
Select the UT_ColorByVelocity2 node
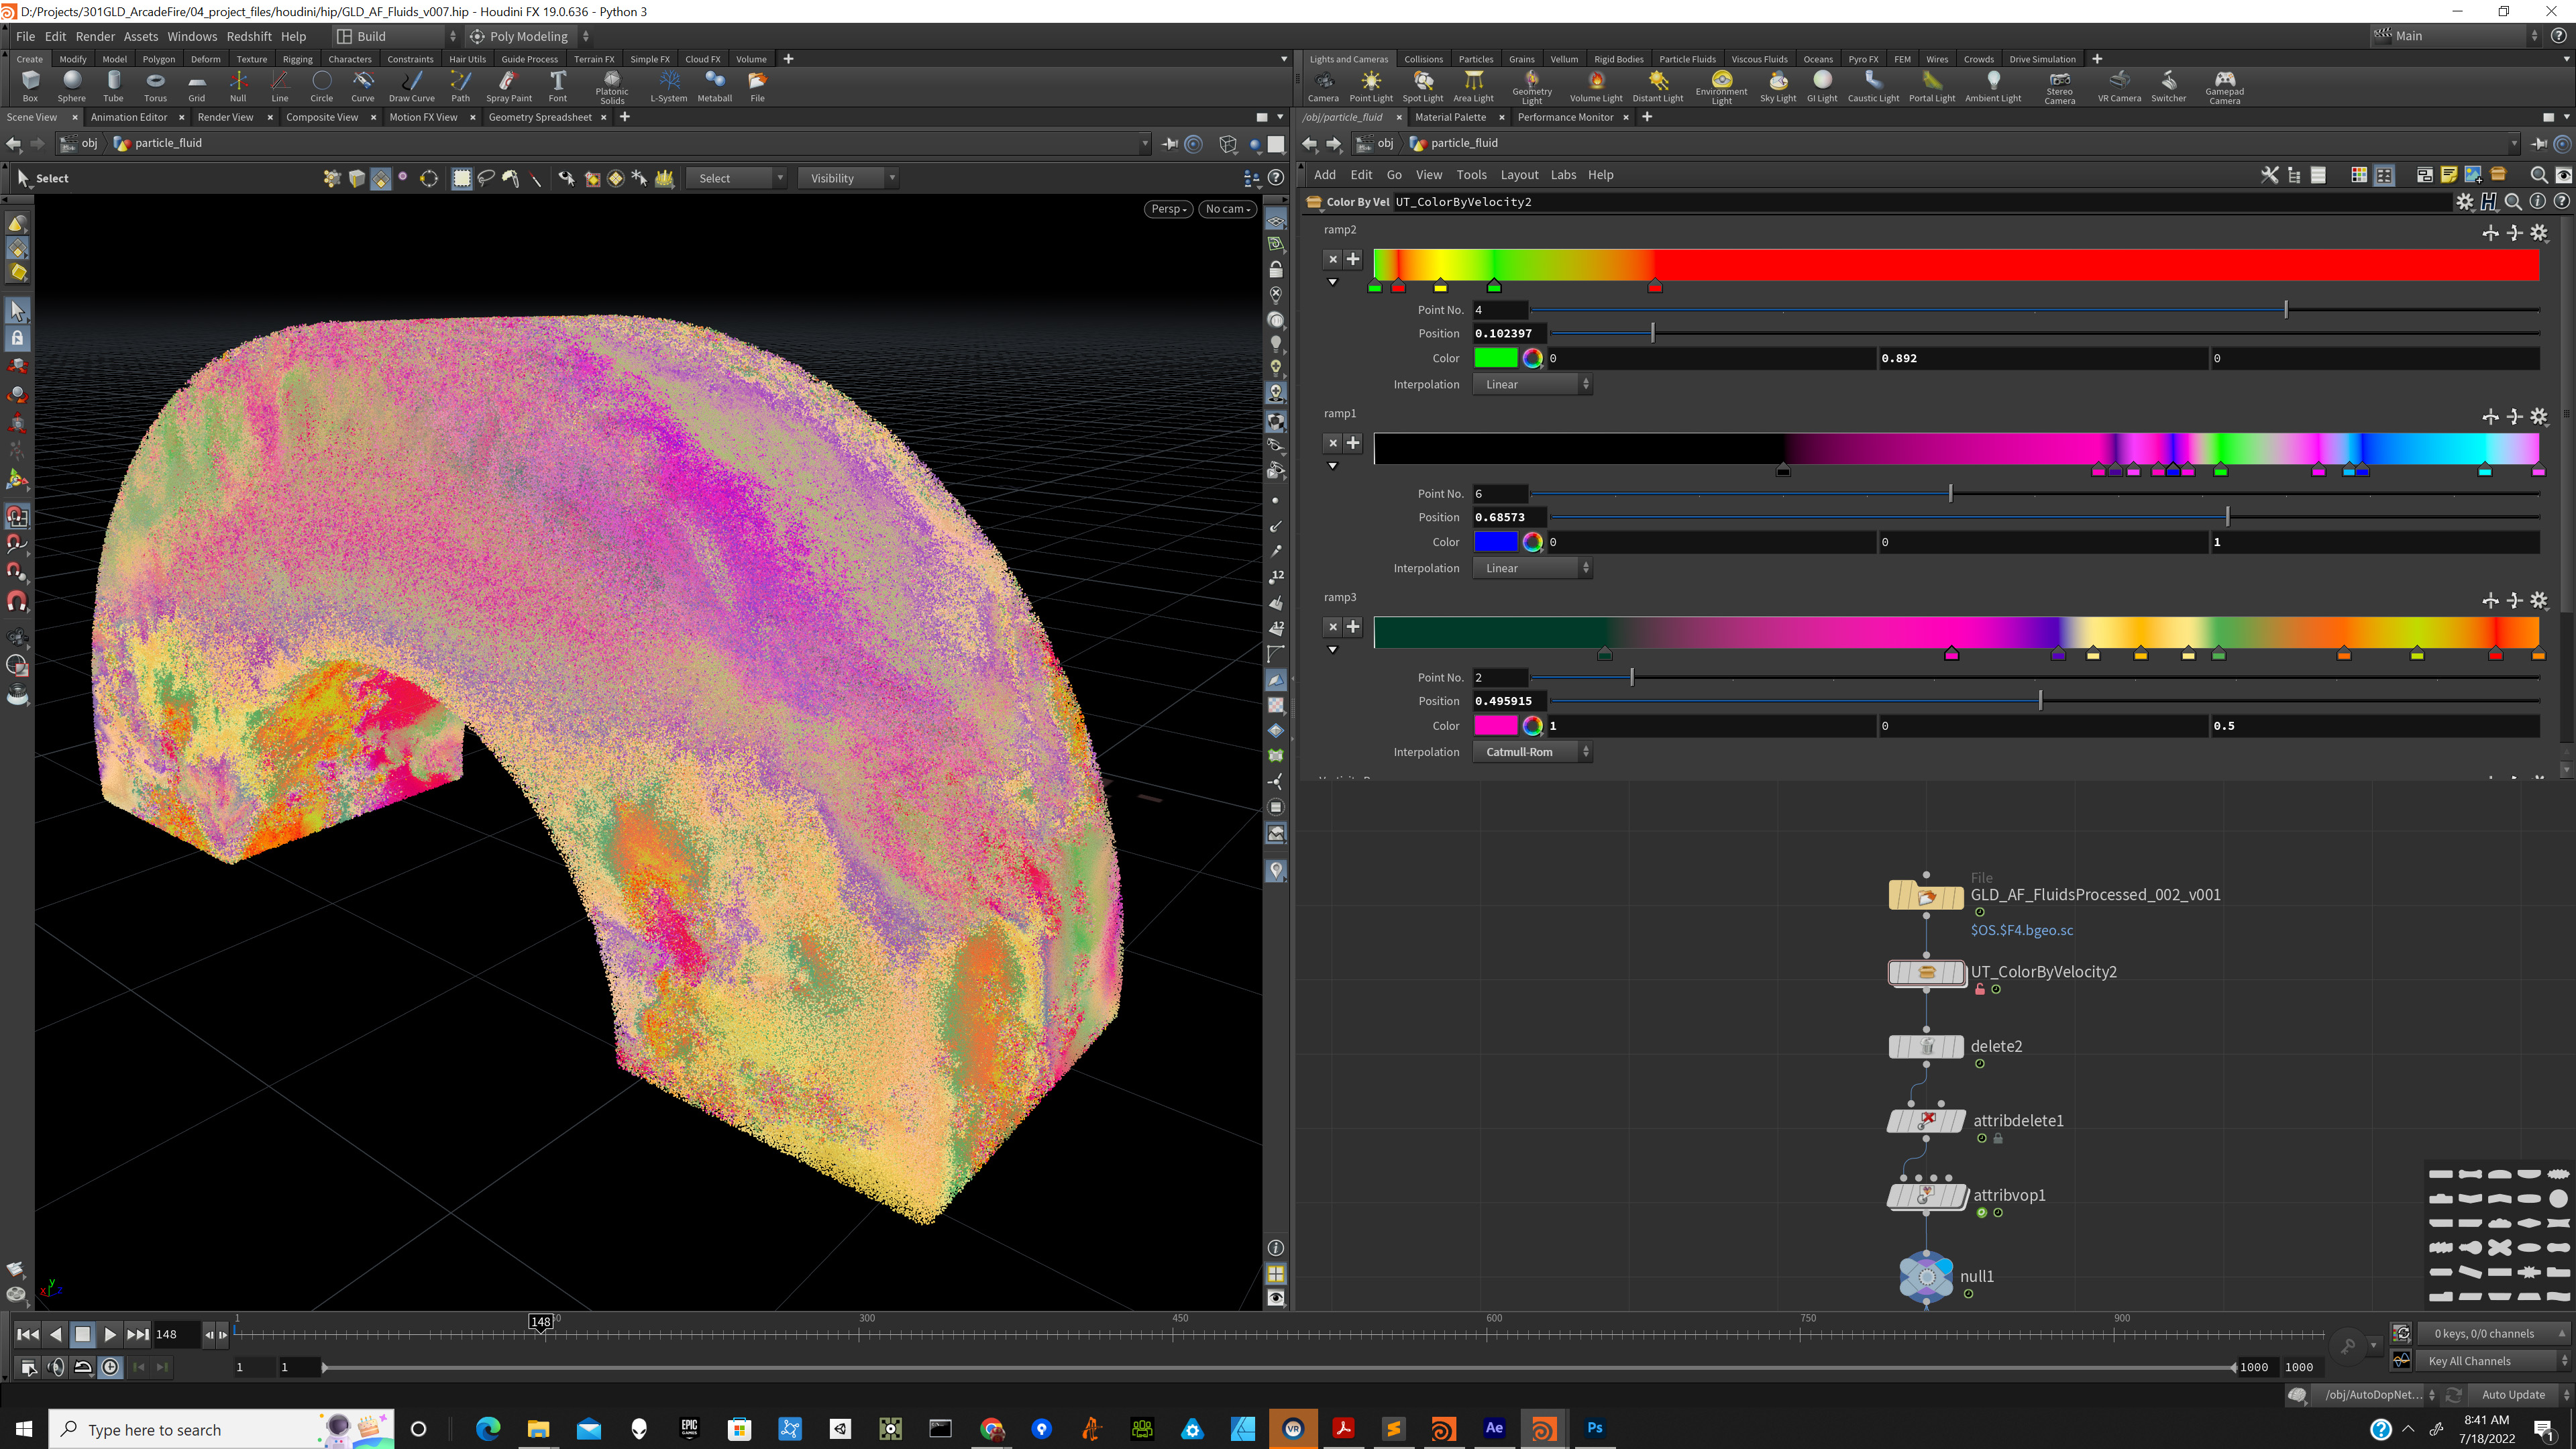click(x=1926, y=972)
